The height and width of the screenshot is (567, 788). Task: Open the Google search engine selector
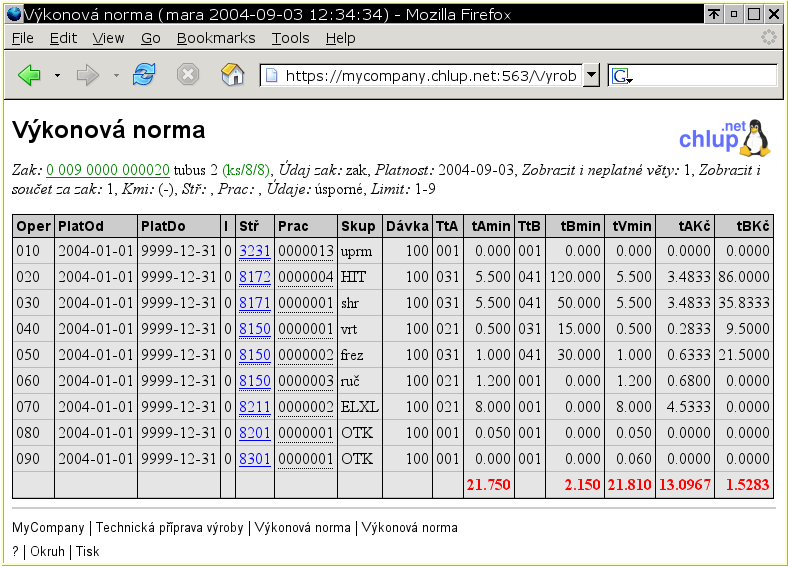[622, 76]
